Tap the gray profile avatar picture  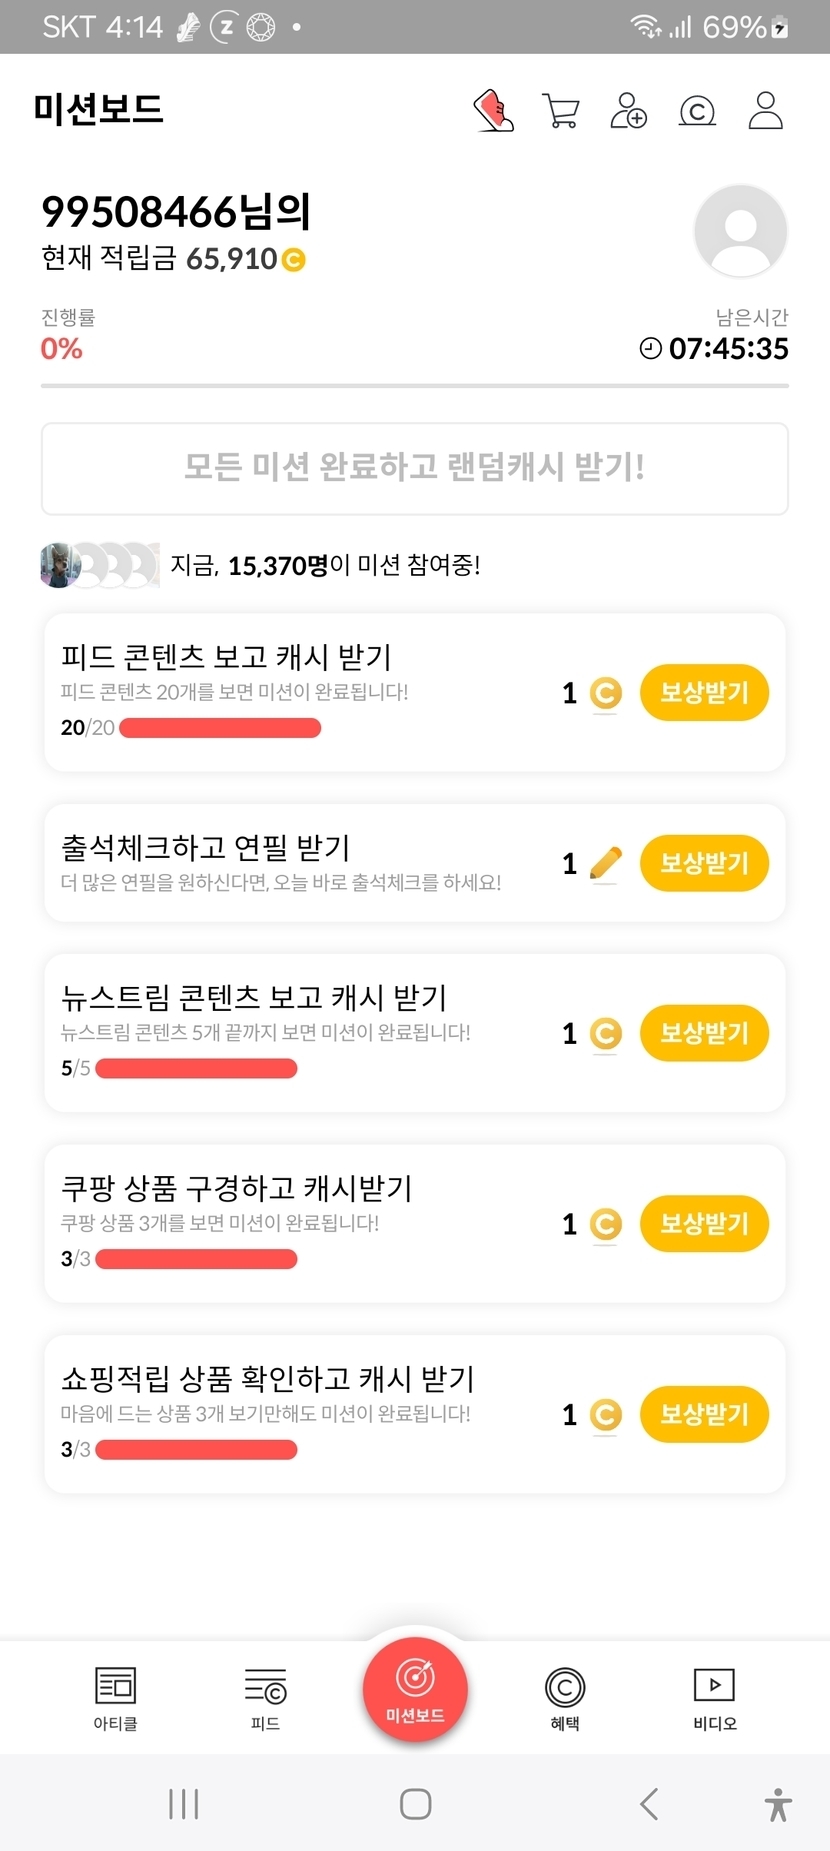(740, 231)
